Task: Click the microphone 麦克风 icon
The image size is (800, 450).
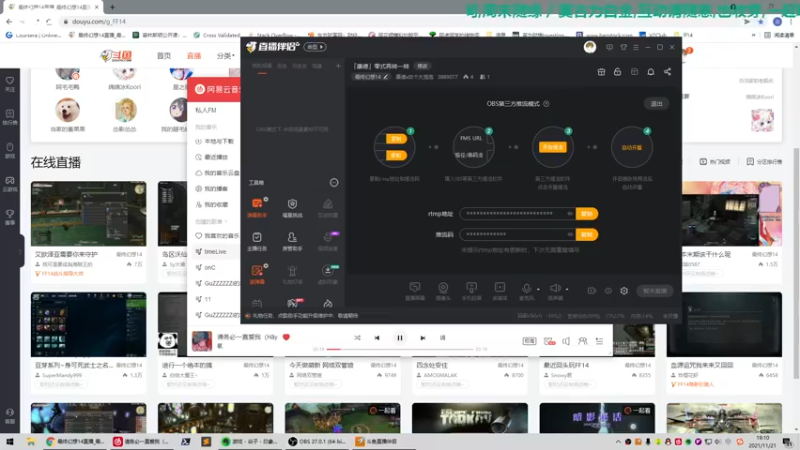Action: tap(526, 288)
